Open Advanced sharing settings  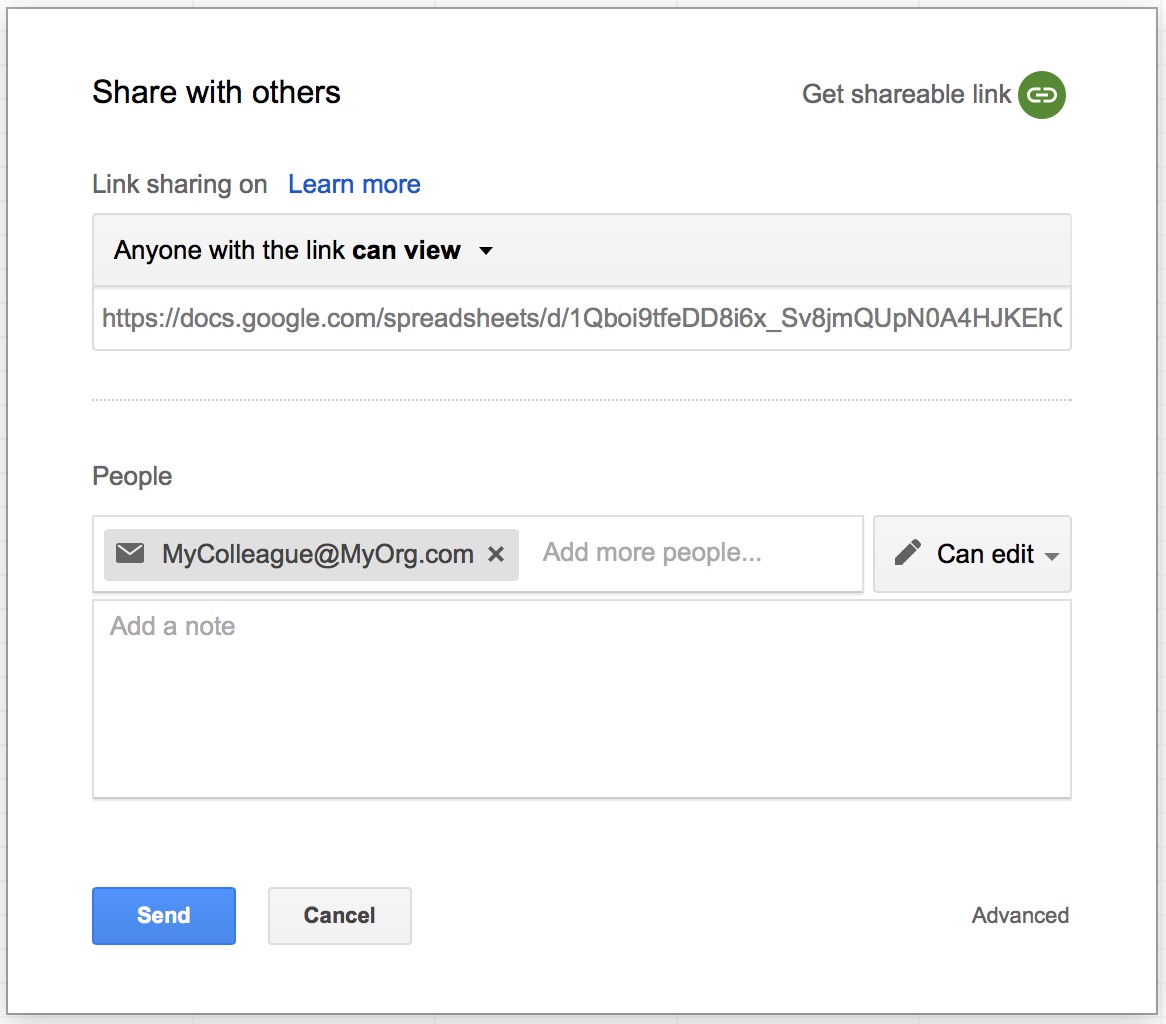tap(1020, 915)
